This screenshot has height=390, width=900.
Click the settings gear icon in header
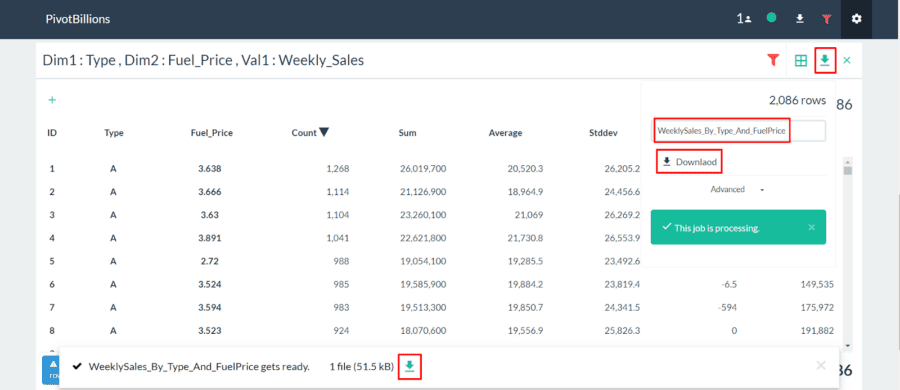856,19
